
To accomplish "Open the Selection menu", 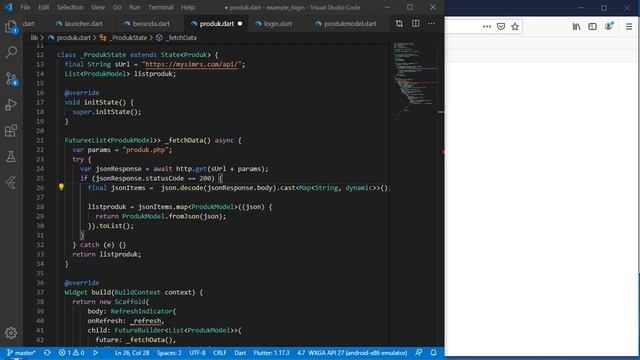I will pyautogui.click(x=70, y=7).
